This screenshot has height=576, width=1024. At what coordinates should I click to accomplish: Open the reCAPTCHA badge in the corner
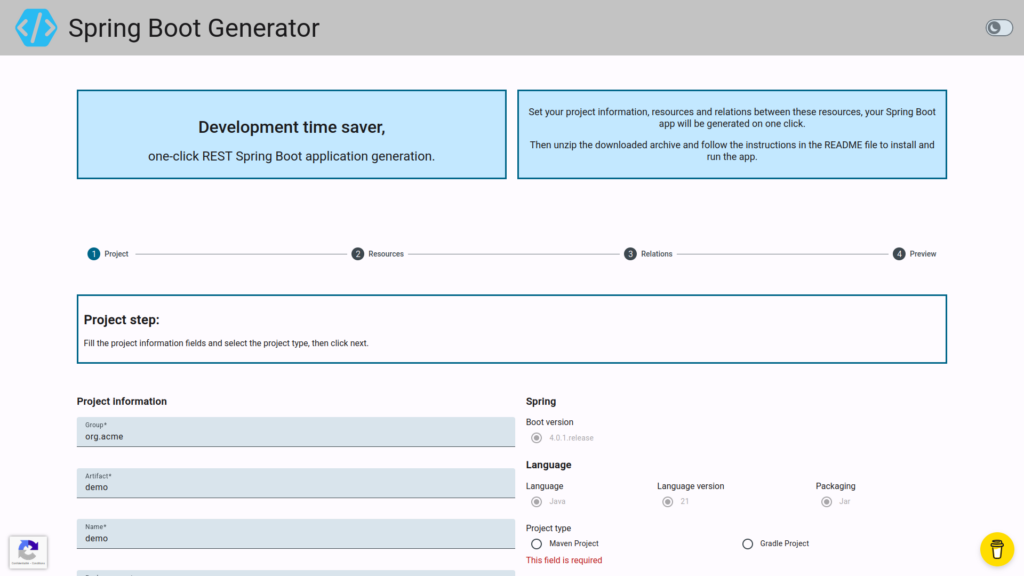point(28,552)
